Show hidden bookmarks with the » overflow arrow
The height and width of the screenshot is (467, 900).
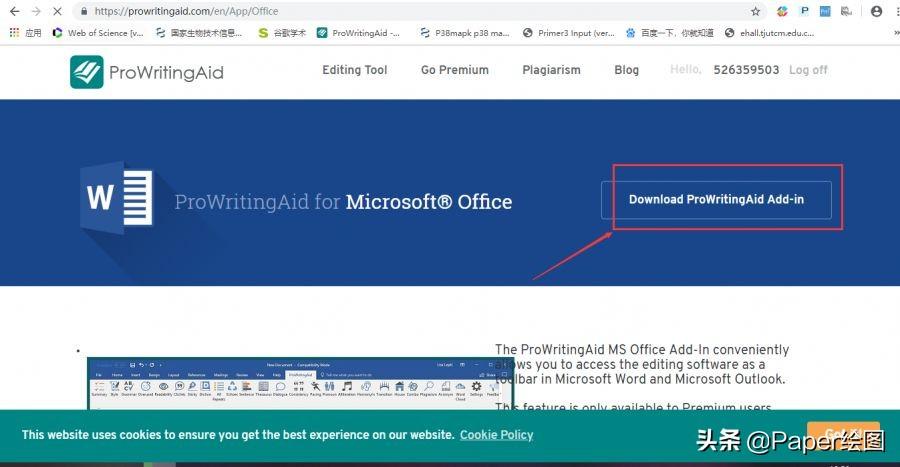(895, 33)
